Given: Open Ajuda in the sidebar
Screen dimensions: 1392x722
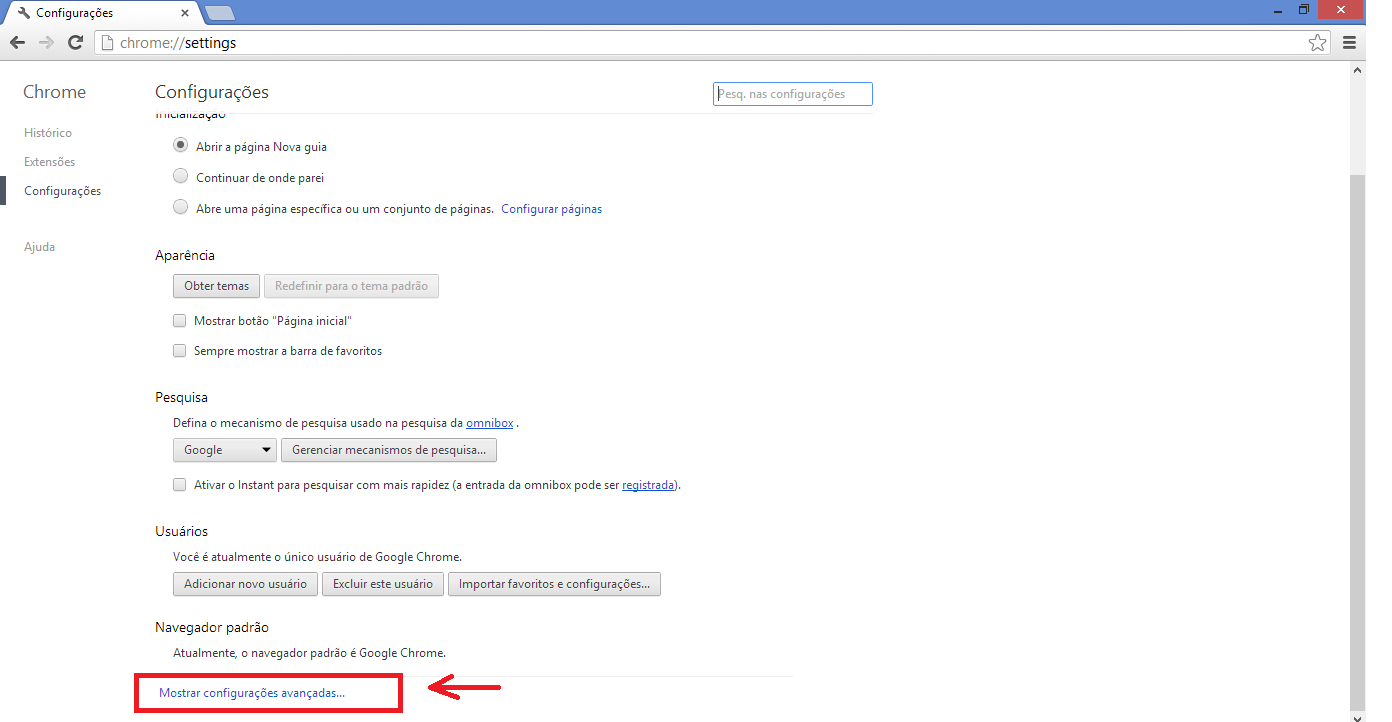Looking at the screenshot, I should click(x=39, y=247).
